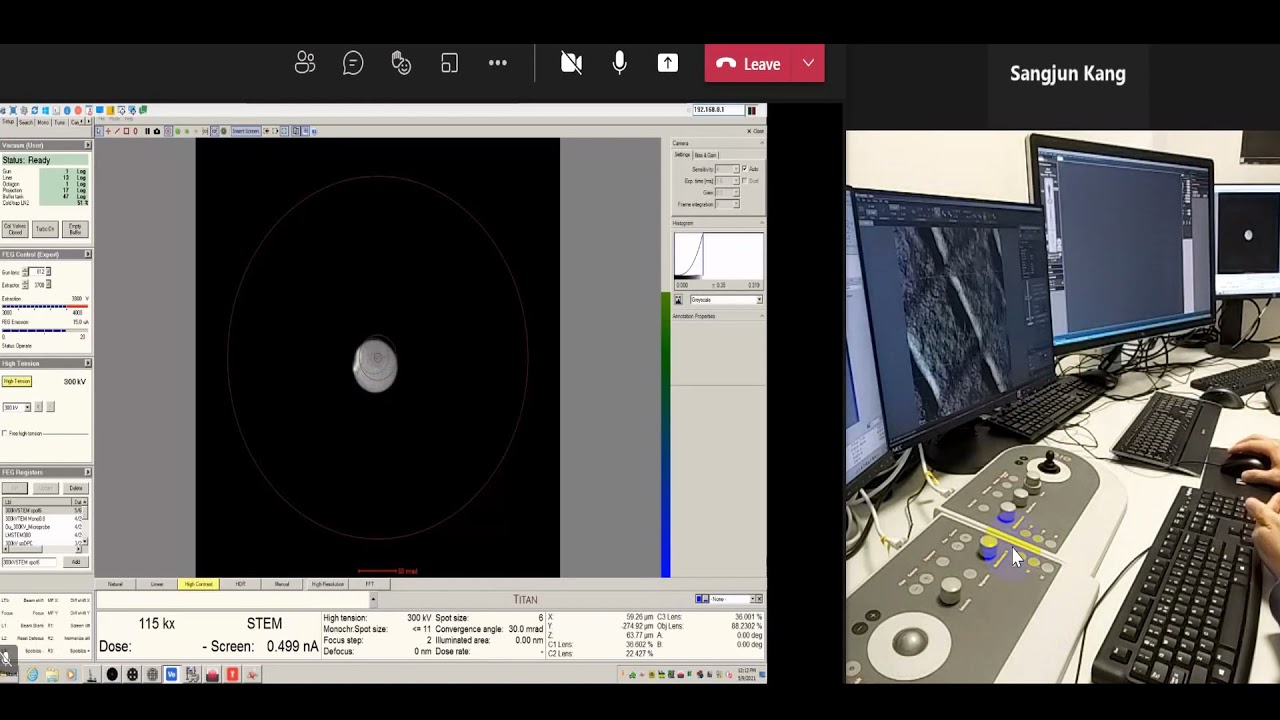Image resolution: width=1280 pixels, height=720 pixels.
Task: Open the meeting participants panel
Action: pyautogui.click(x=305, y=63)
